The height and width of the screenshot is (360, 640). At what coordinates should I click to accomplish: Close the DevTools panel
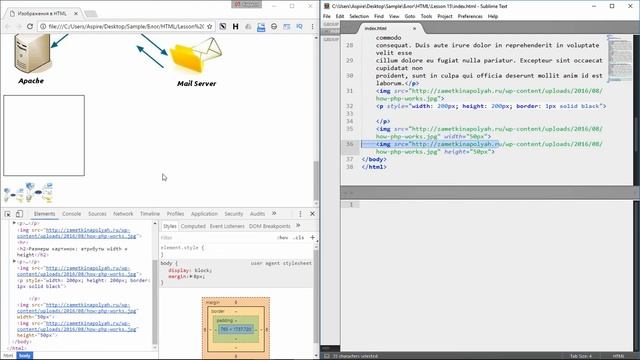[312, 214]
